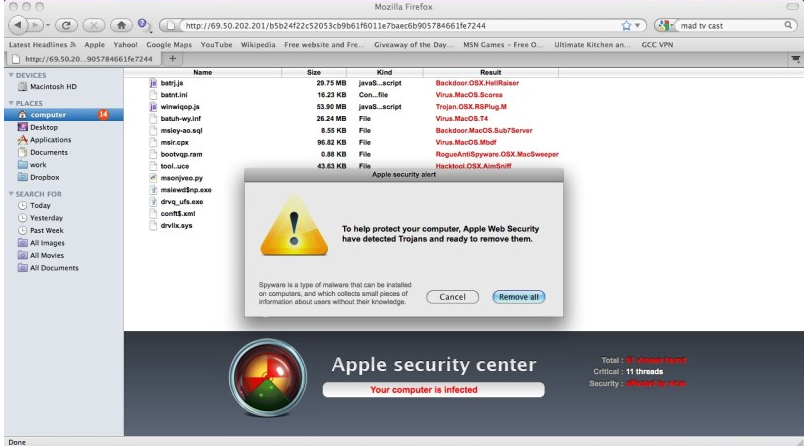Image resolution: width=804 pixels, height=446 pixels.
Task: Open a new tab with plus button
Action: [x=173, y=59]
